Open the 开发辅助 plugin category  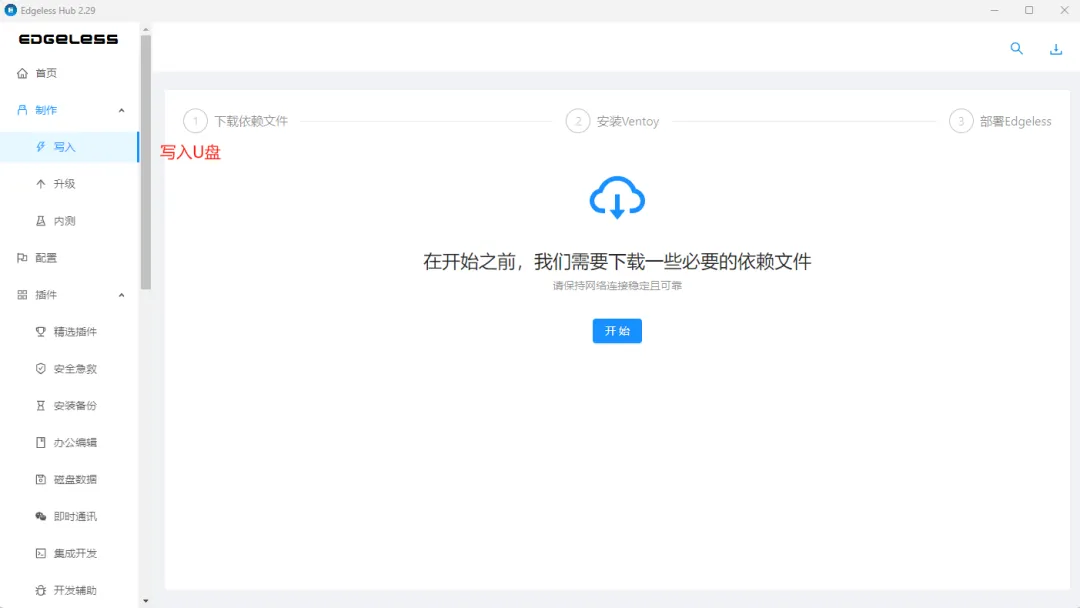tap(69, 590)
